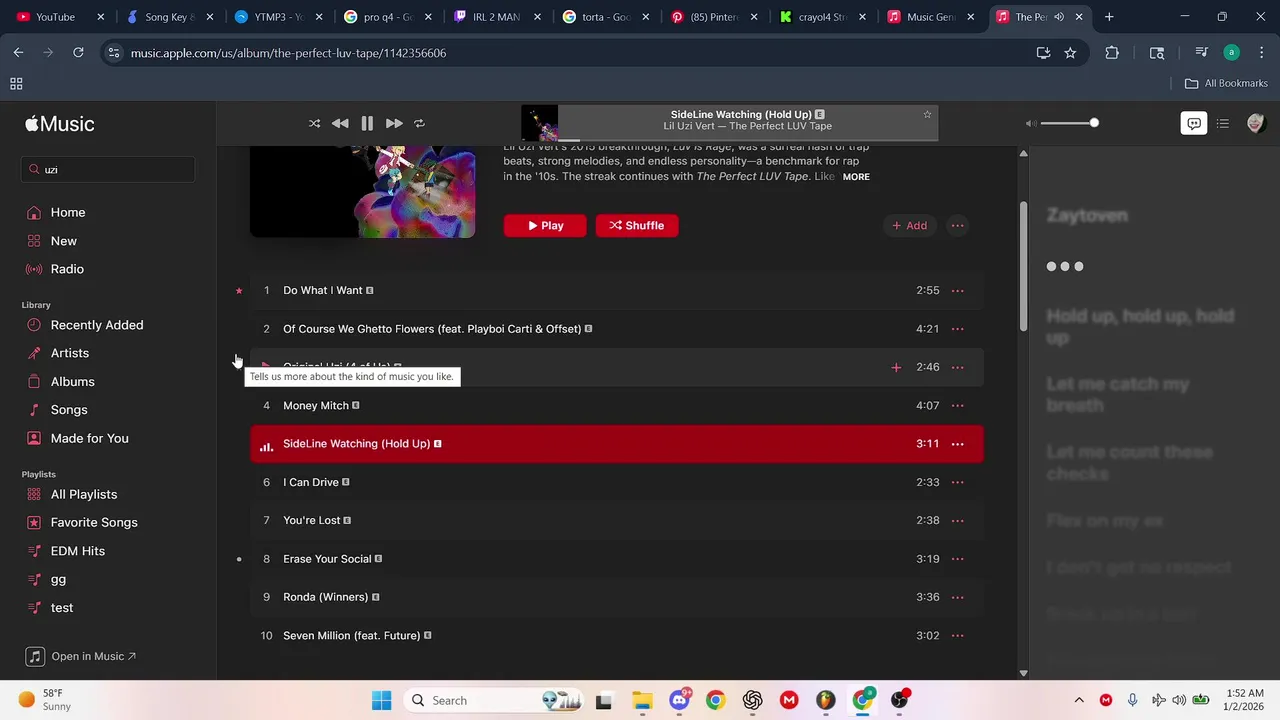Click the red Shuffle button
This screenshot has width=1280, height=720.
637,226
